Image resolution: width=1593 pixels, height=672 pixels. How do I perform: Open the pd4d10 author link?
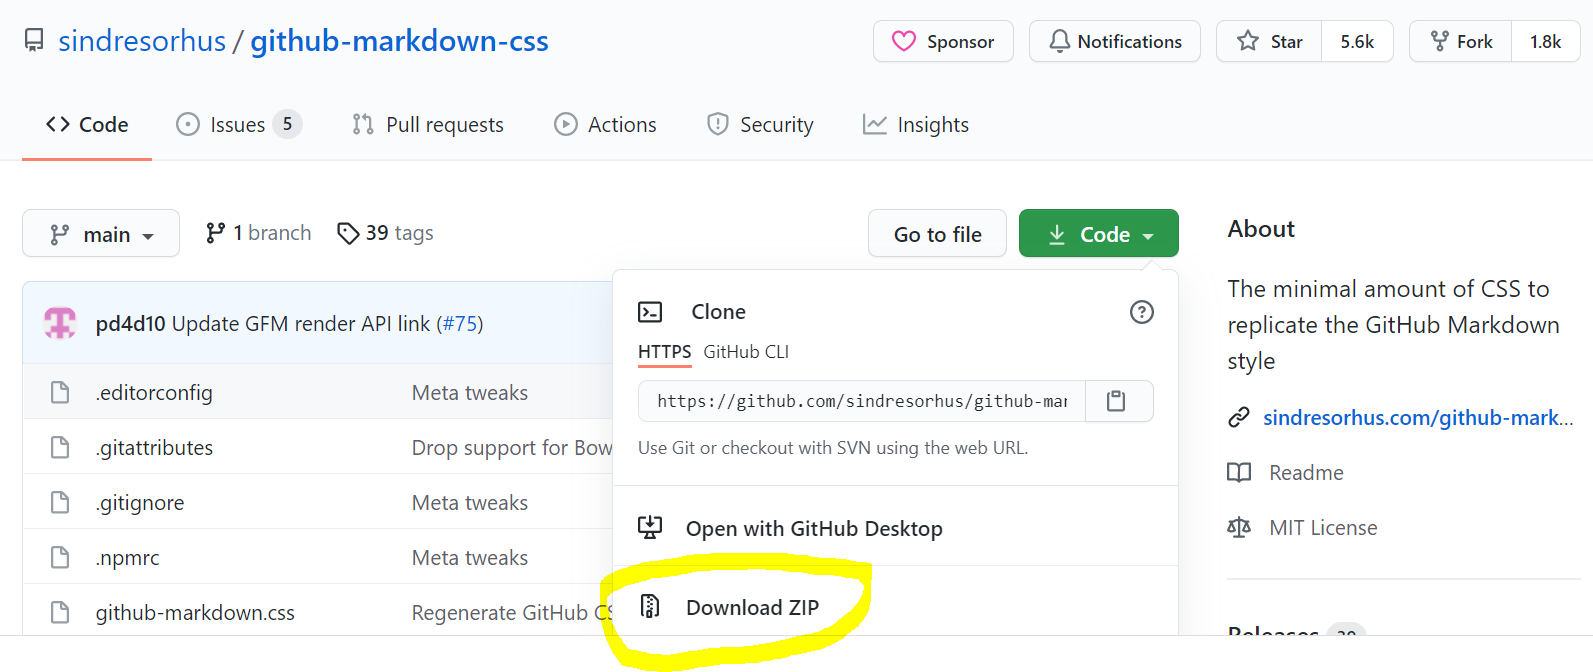pyautogui.click(x=130, y=324)
